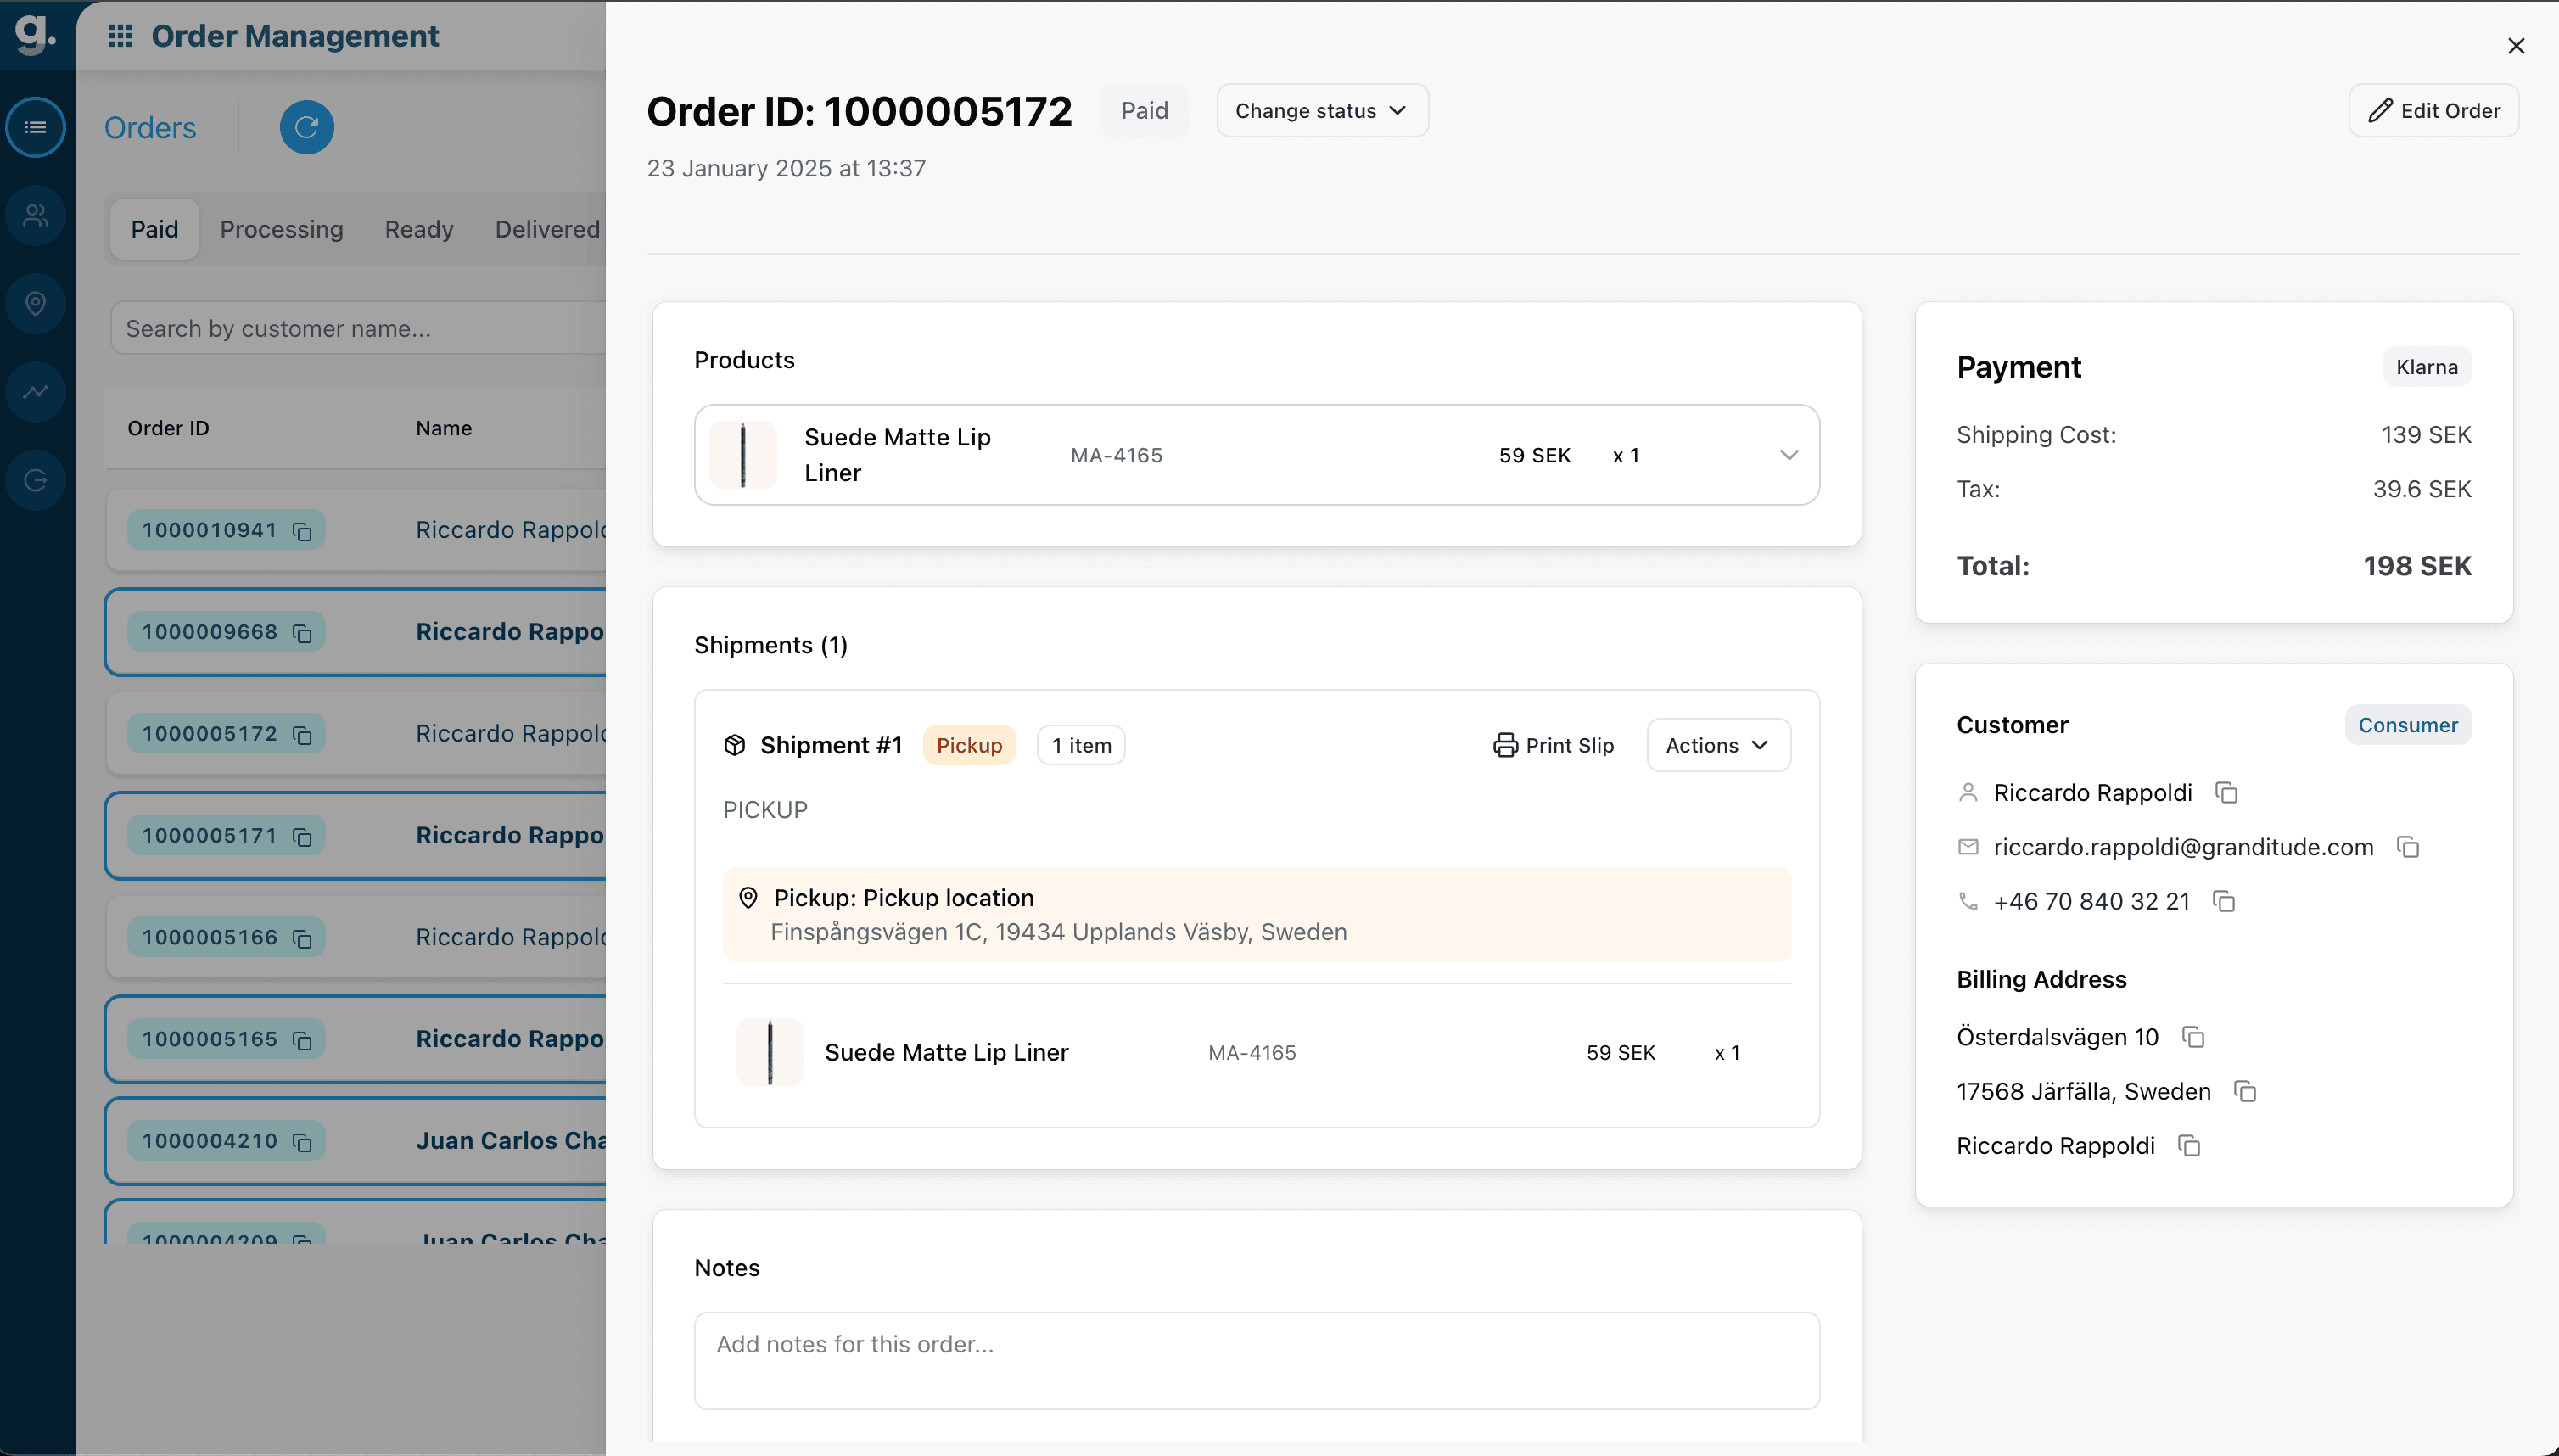Screen dimensions: 2559x1456
Task: Copy customer email address icon
Action: coord(2407,847)
